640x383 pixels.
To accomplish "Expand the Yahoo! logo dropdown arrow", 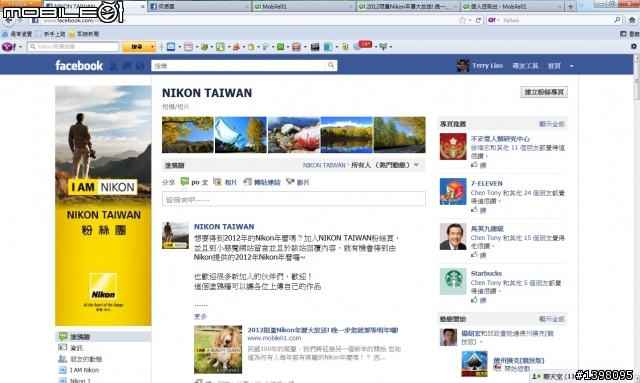I will pos(20,47).
